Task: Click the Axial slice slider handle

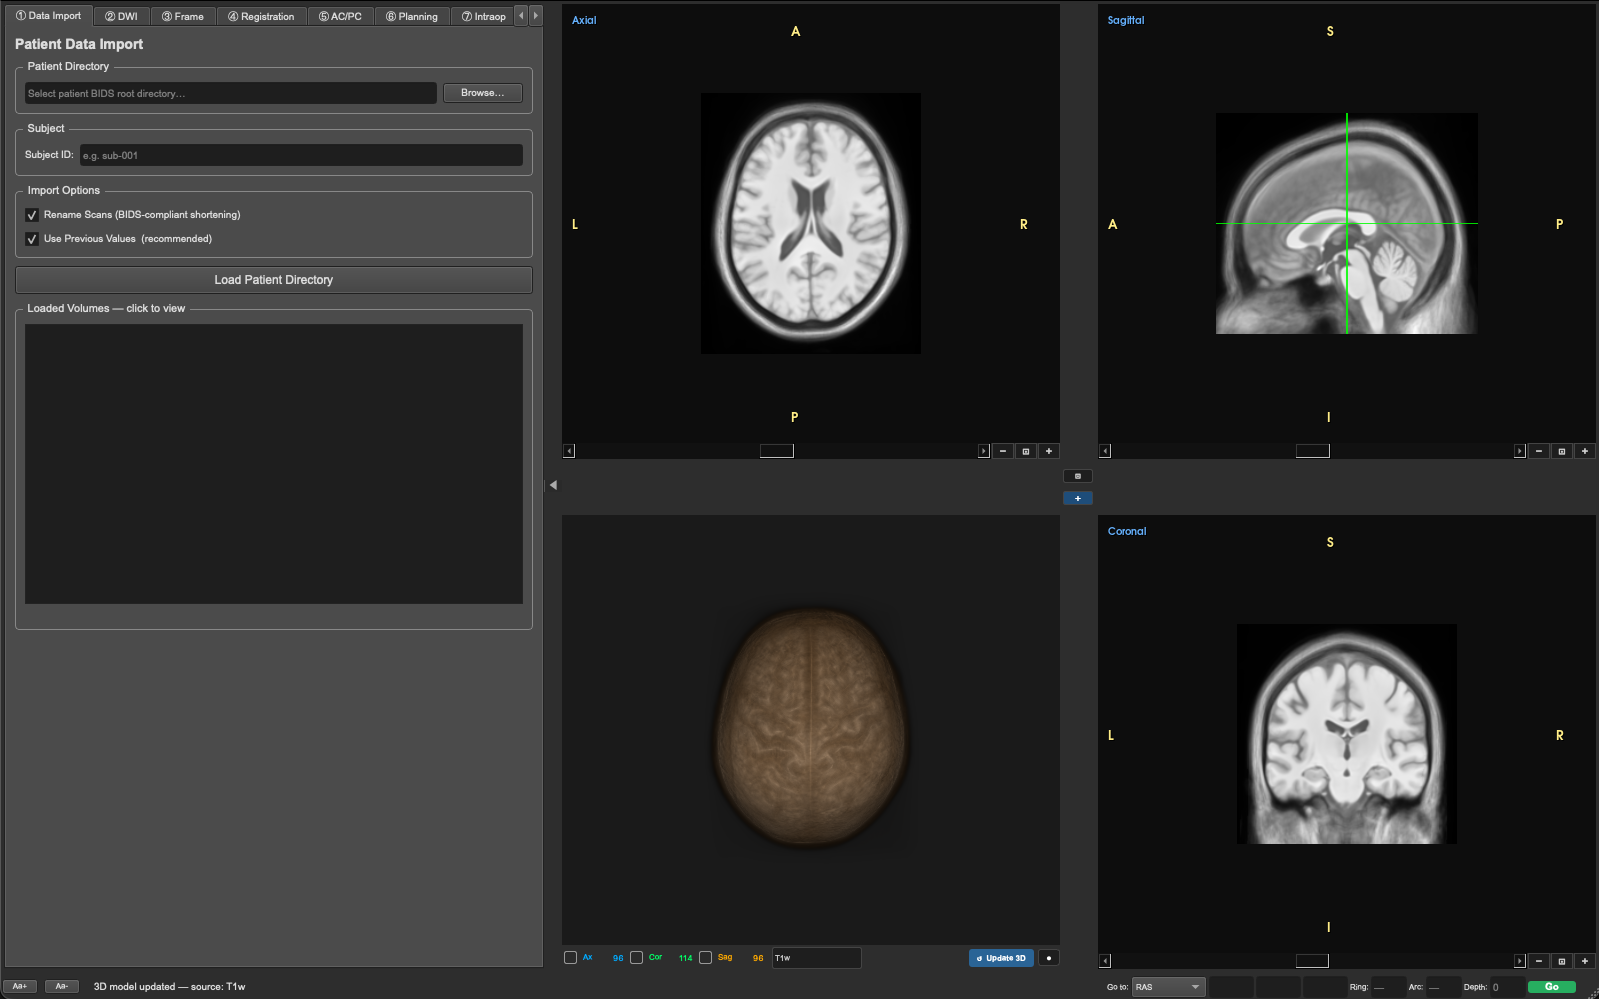Action: pos(776,451)
